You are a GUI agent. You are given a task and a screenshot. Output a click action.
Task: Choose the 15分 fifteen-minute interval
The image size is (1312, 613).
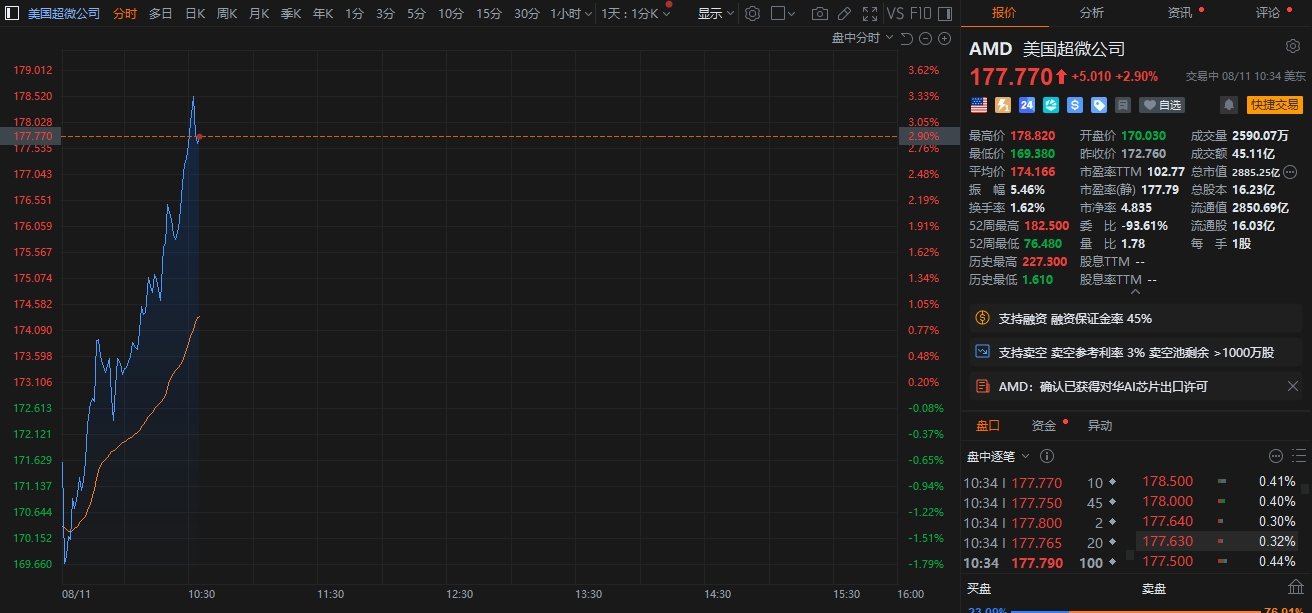click(x=489, y=14)
